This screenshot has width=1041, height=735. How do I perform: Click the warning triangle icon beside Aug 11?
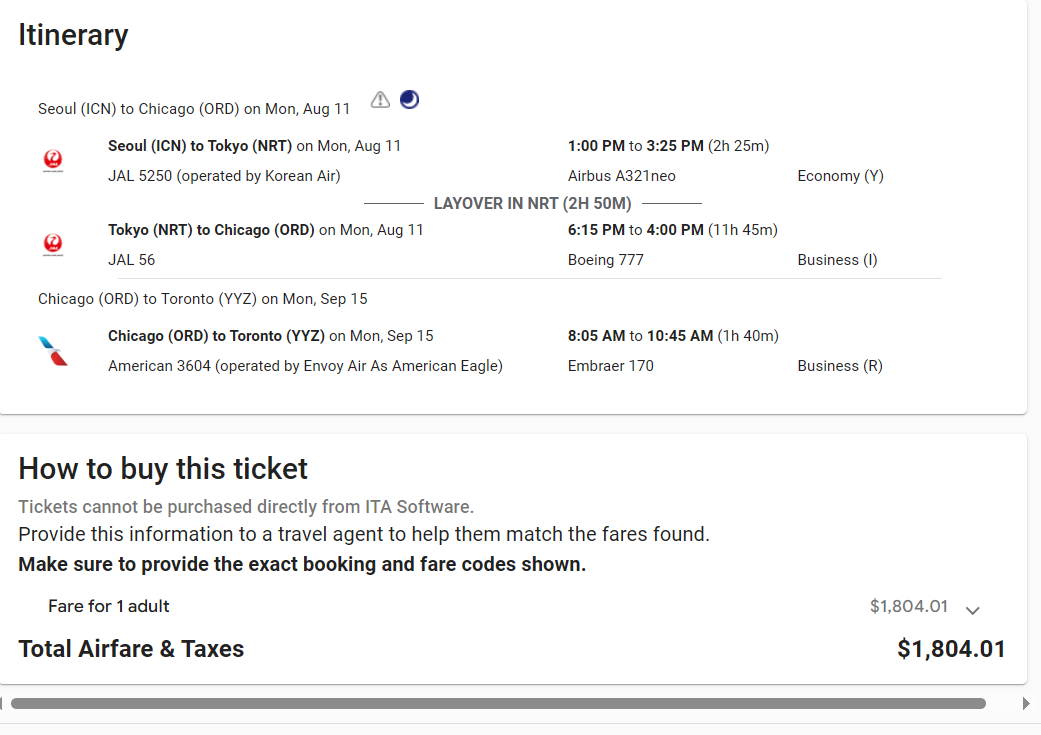point(380,100)
